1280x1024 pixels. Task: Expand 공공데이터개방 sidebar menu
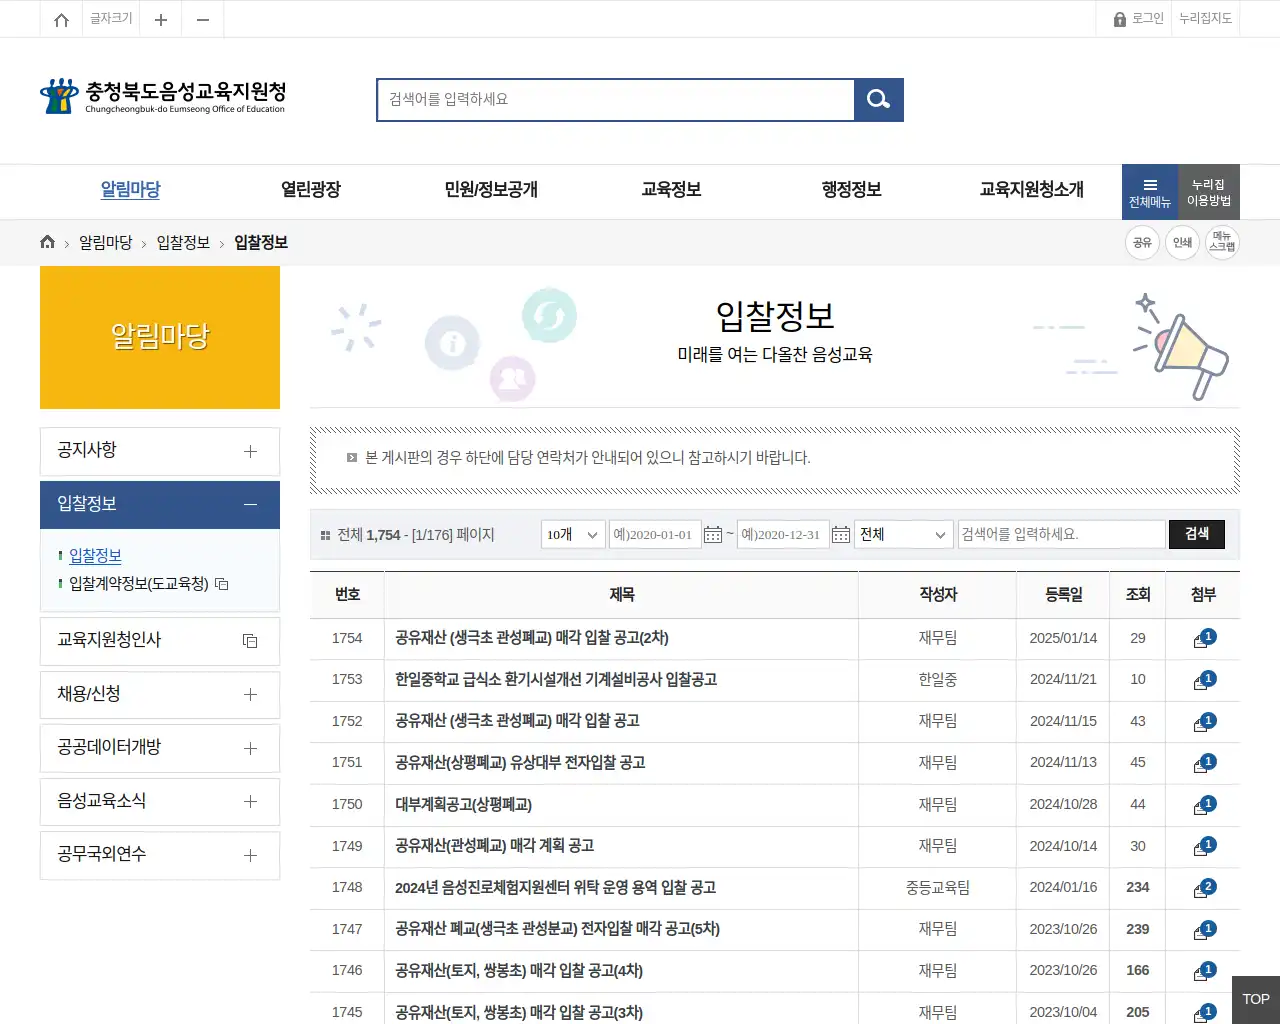160,748
